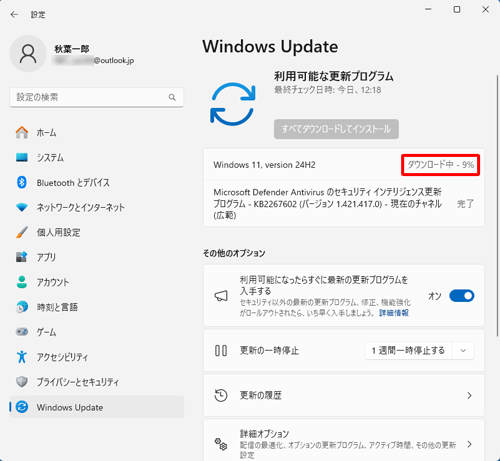Click the network Wi-Fi icon
Image resolution: width=500 pixels, height=461 pixels.
(22, 207)
